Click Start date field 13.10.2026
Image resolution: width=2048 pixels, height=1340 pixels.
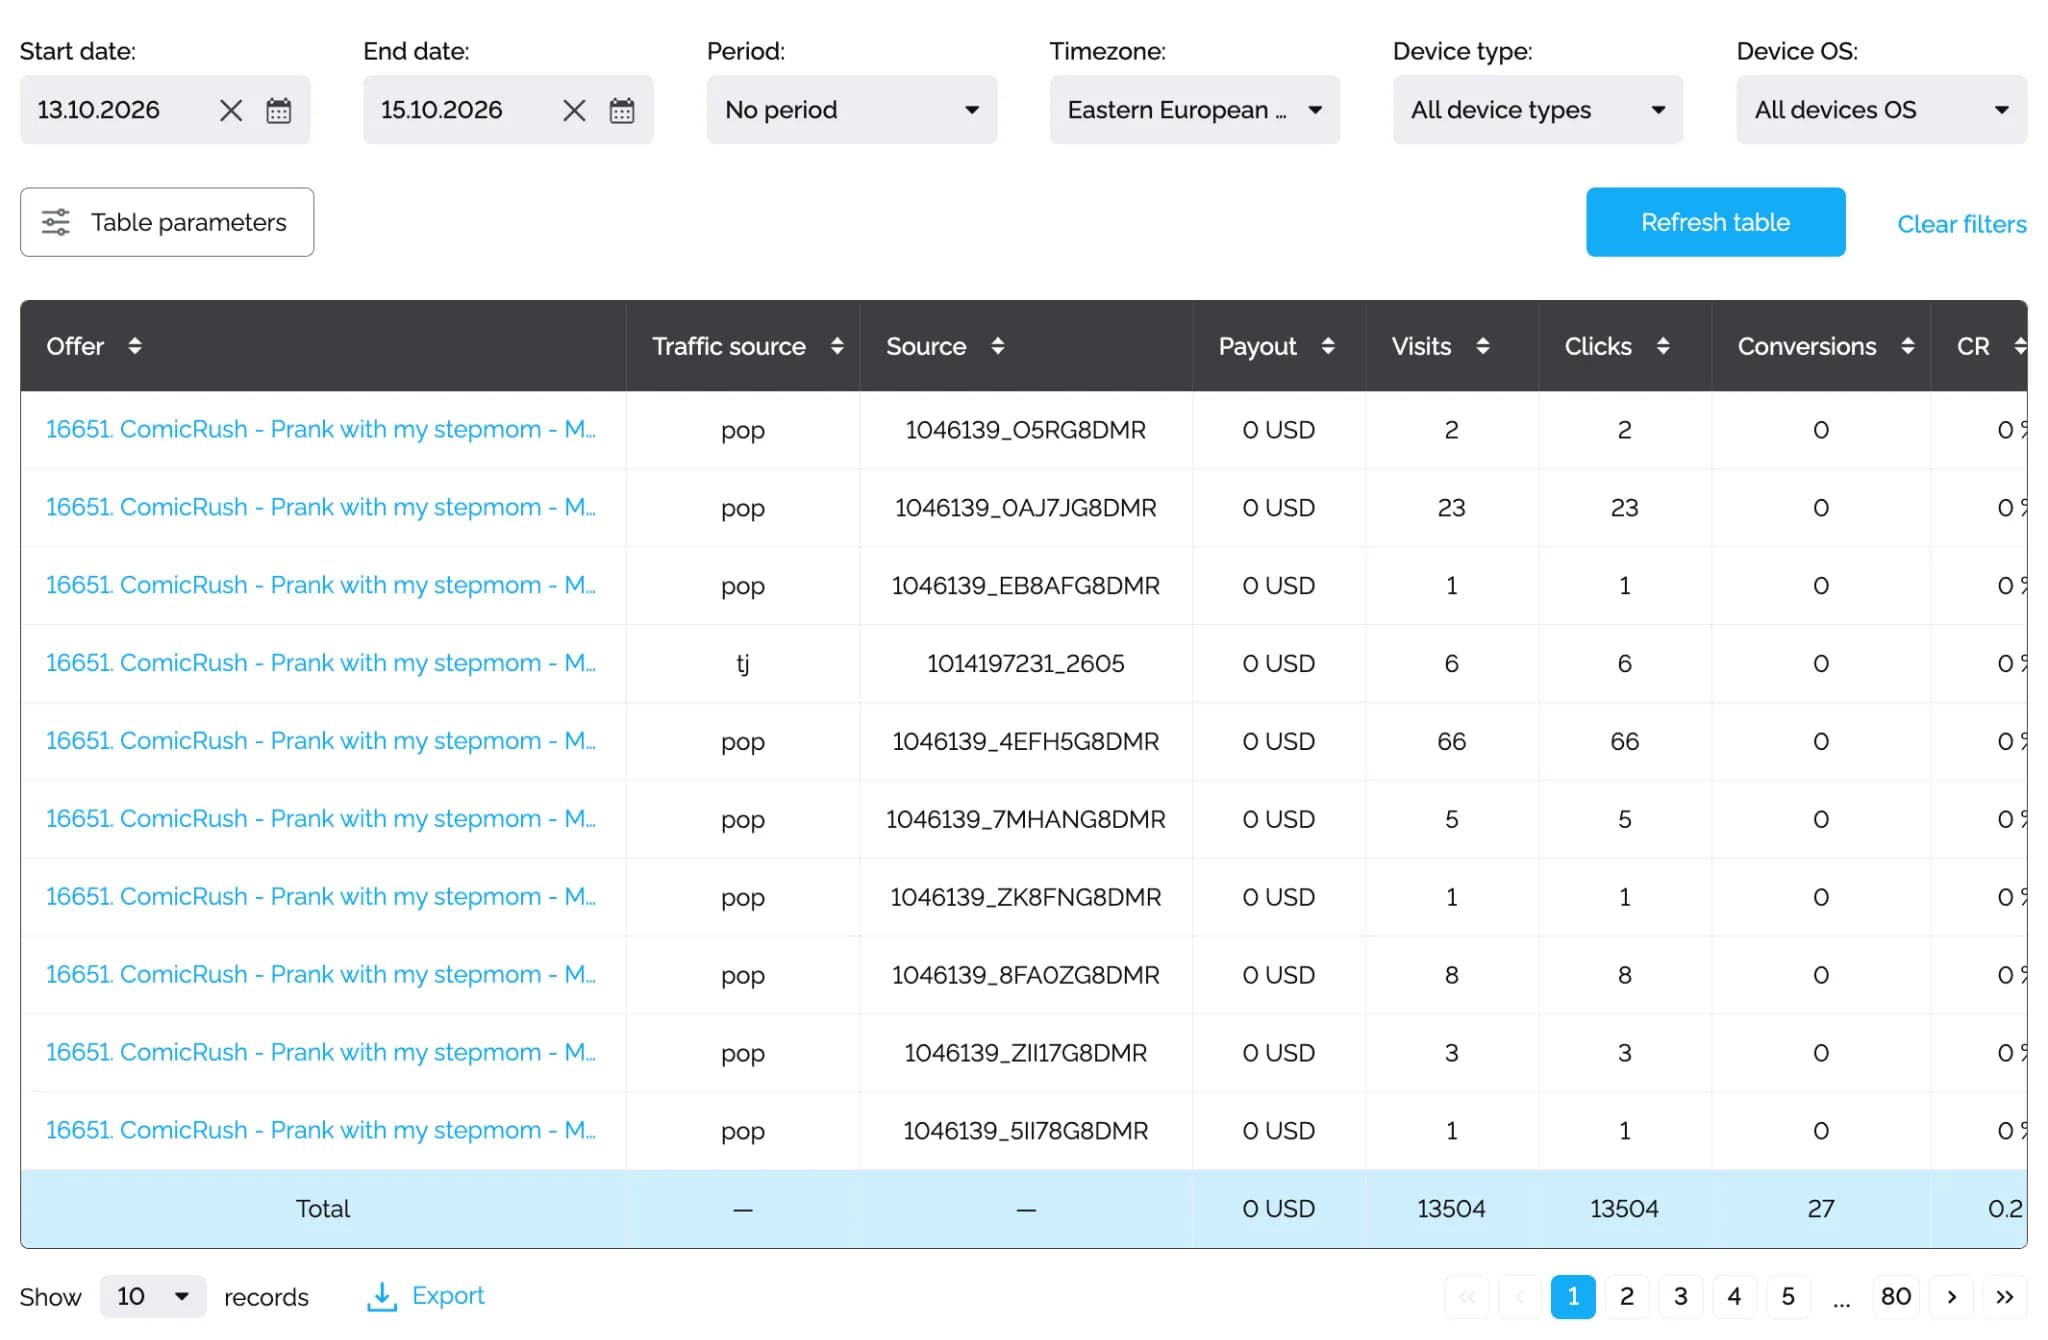[x=165, y=110]
